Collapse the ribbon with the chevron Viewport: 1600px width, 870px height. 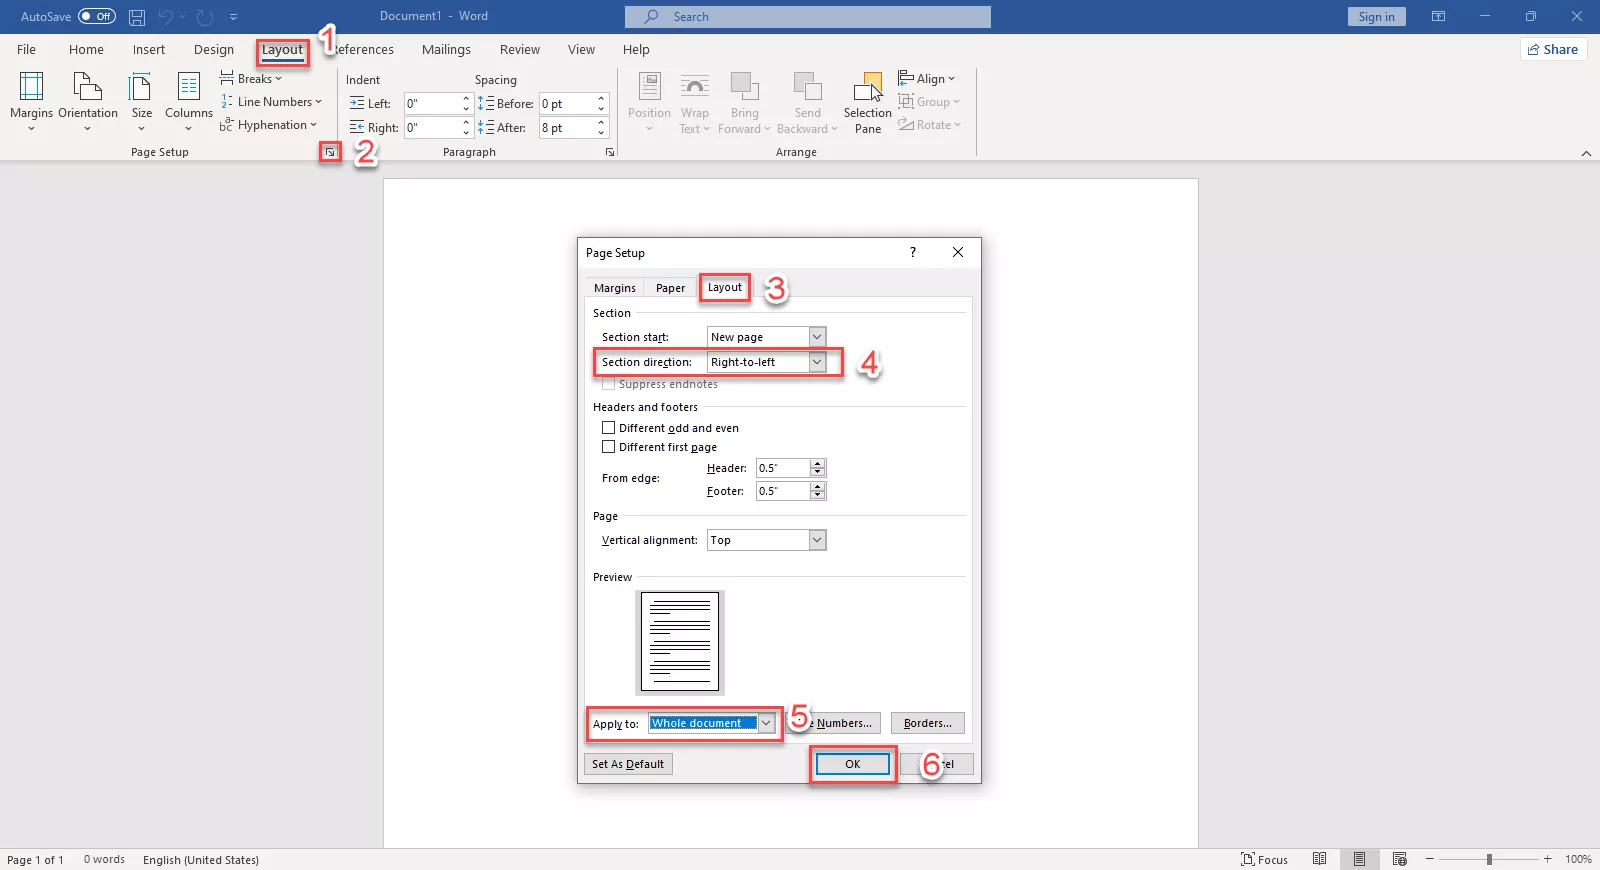pyautogui.click(x=1586, y=153)
